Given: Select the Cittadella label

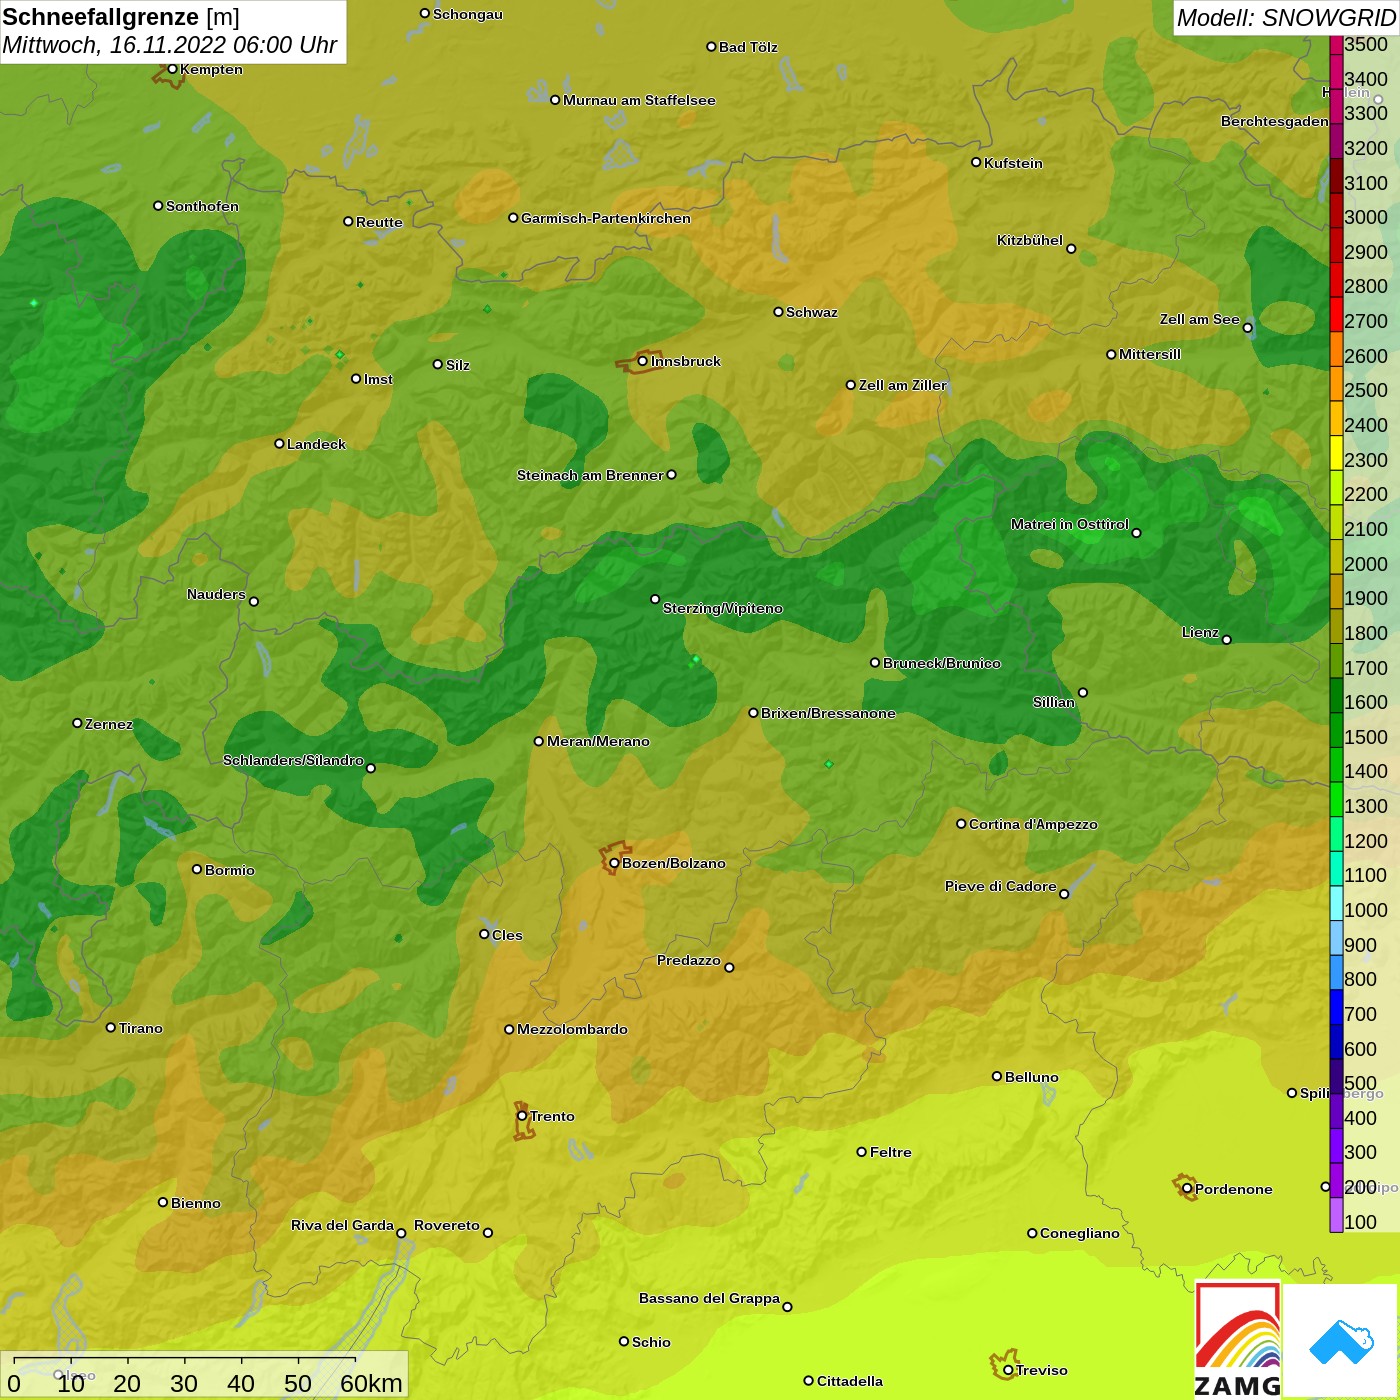Looking at the screenshot, I should click(850, 1381).
